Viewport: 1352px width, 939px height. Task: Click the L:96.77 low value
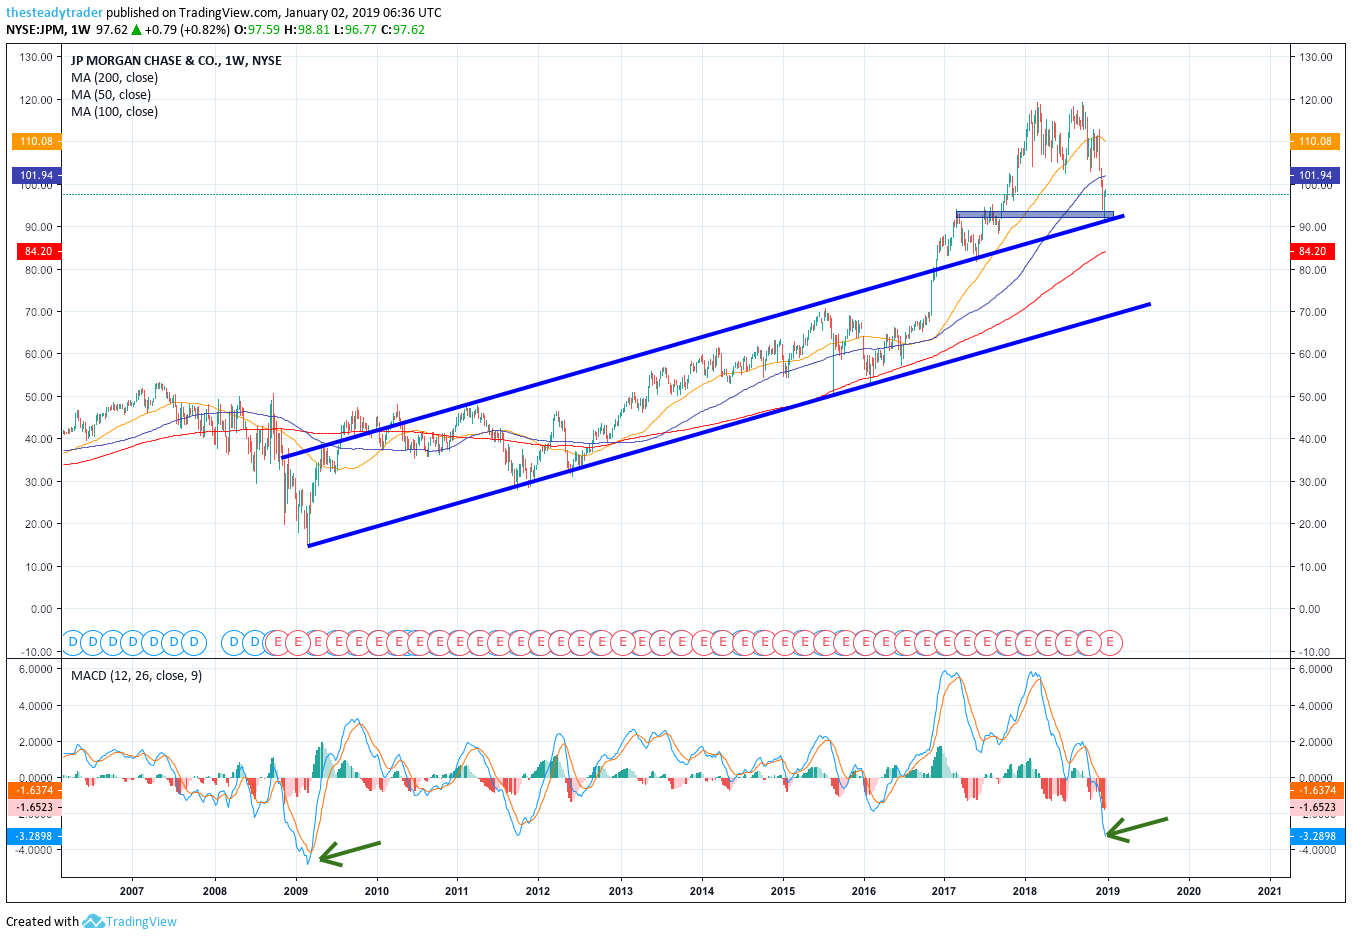tap(355, 30)
